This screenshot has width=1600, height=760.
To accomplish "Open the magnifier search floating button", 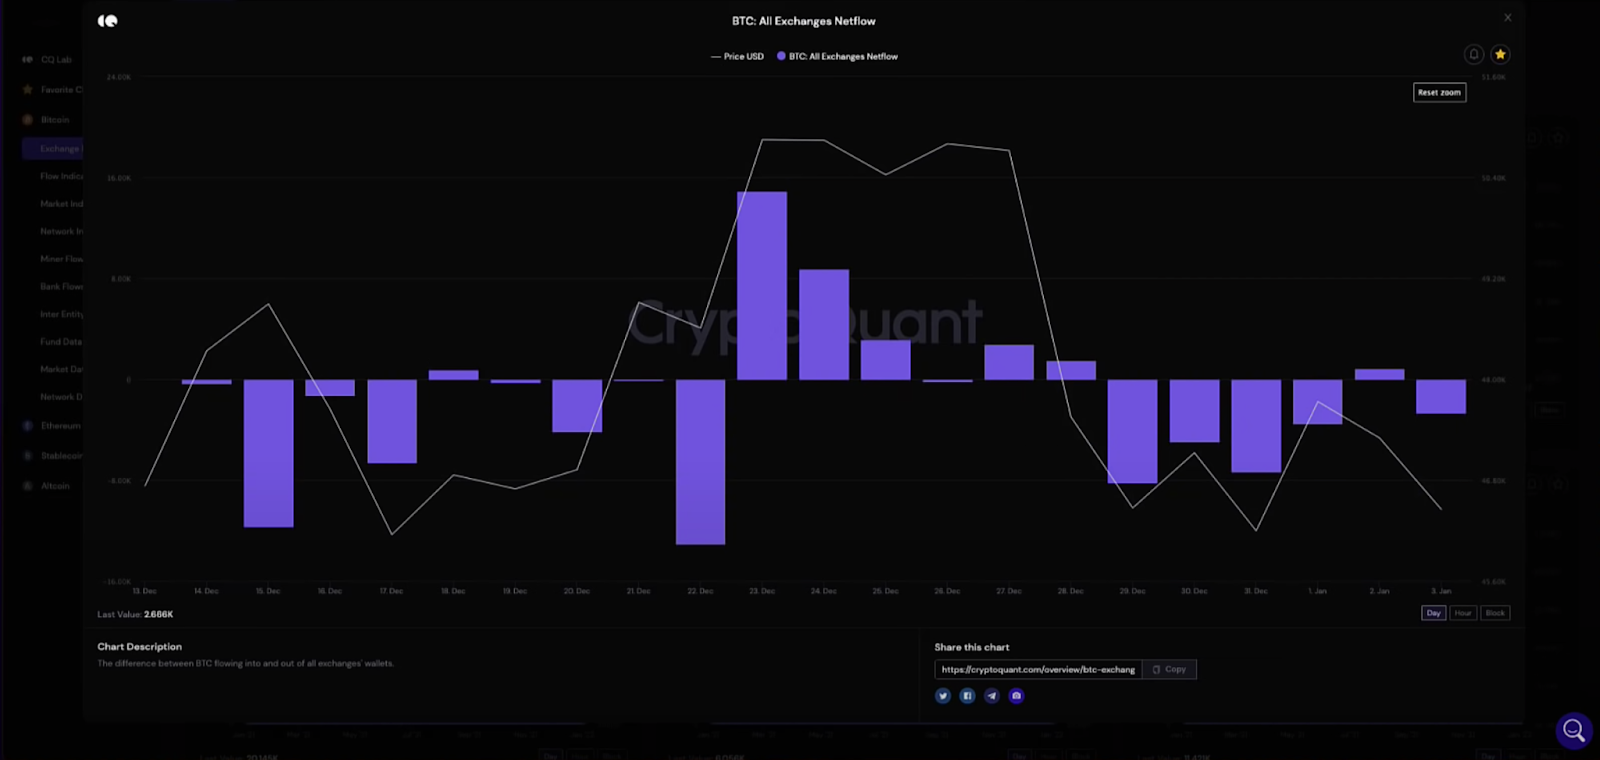I will point(1573,730).
